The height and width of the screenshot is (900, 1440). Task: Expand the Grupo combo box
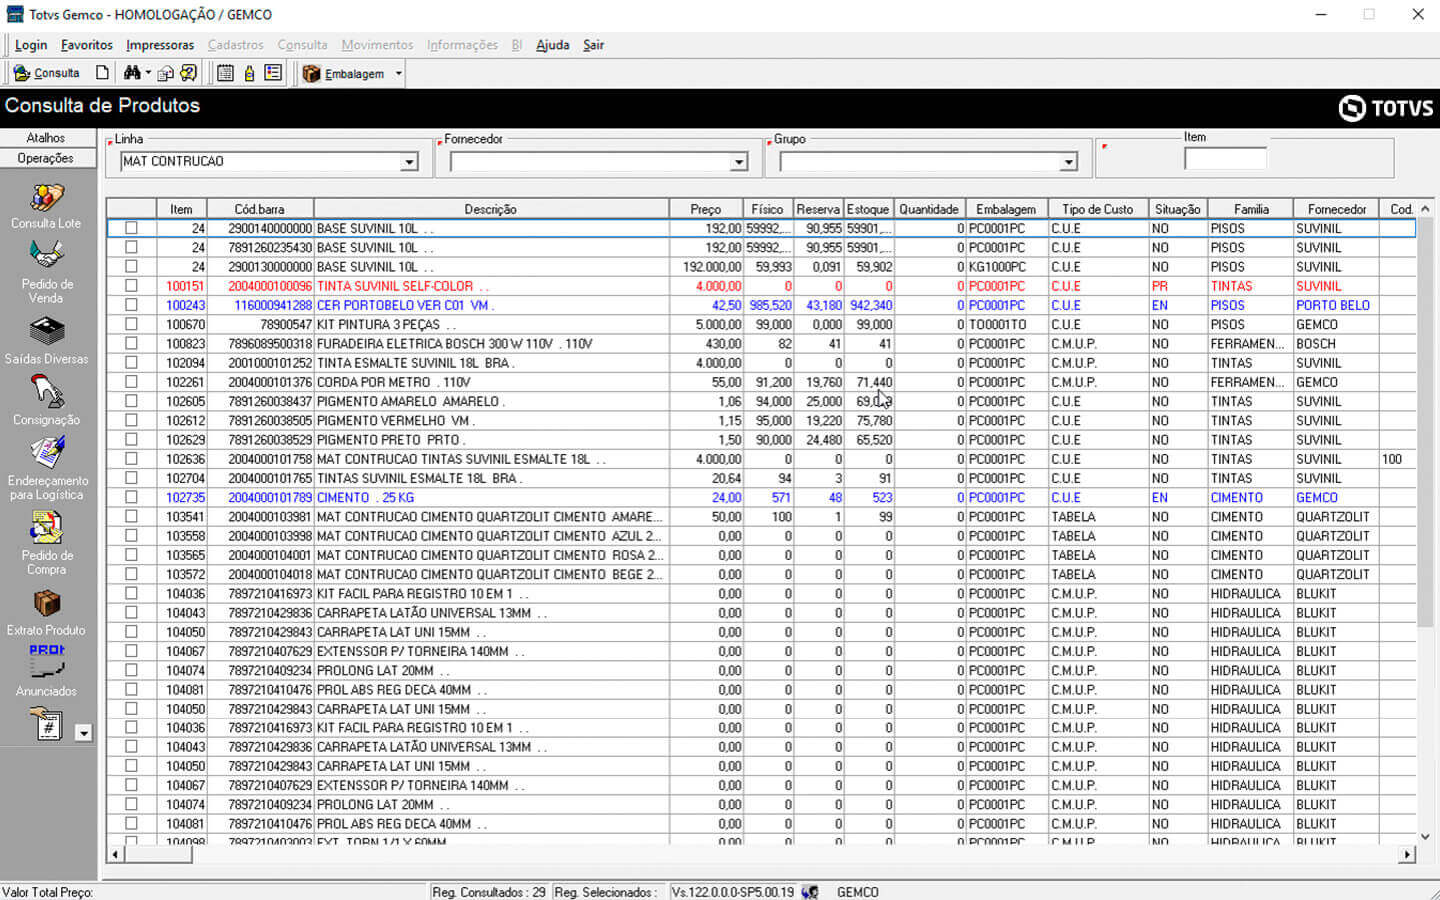pyautogui.click(x=1068, y=162)
